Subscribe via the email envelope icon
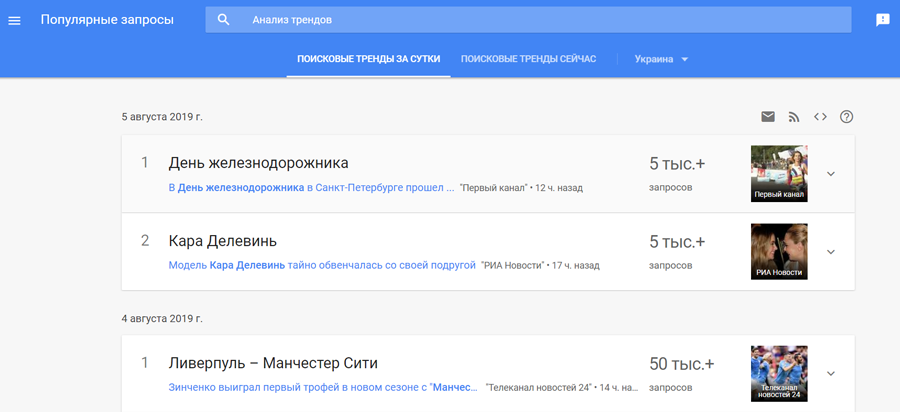 pyautogui.click(x=768, y=116)
